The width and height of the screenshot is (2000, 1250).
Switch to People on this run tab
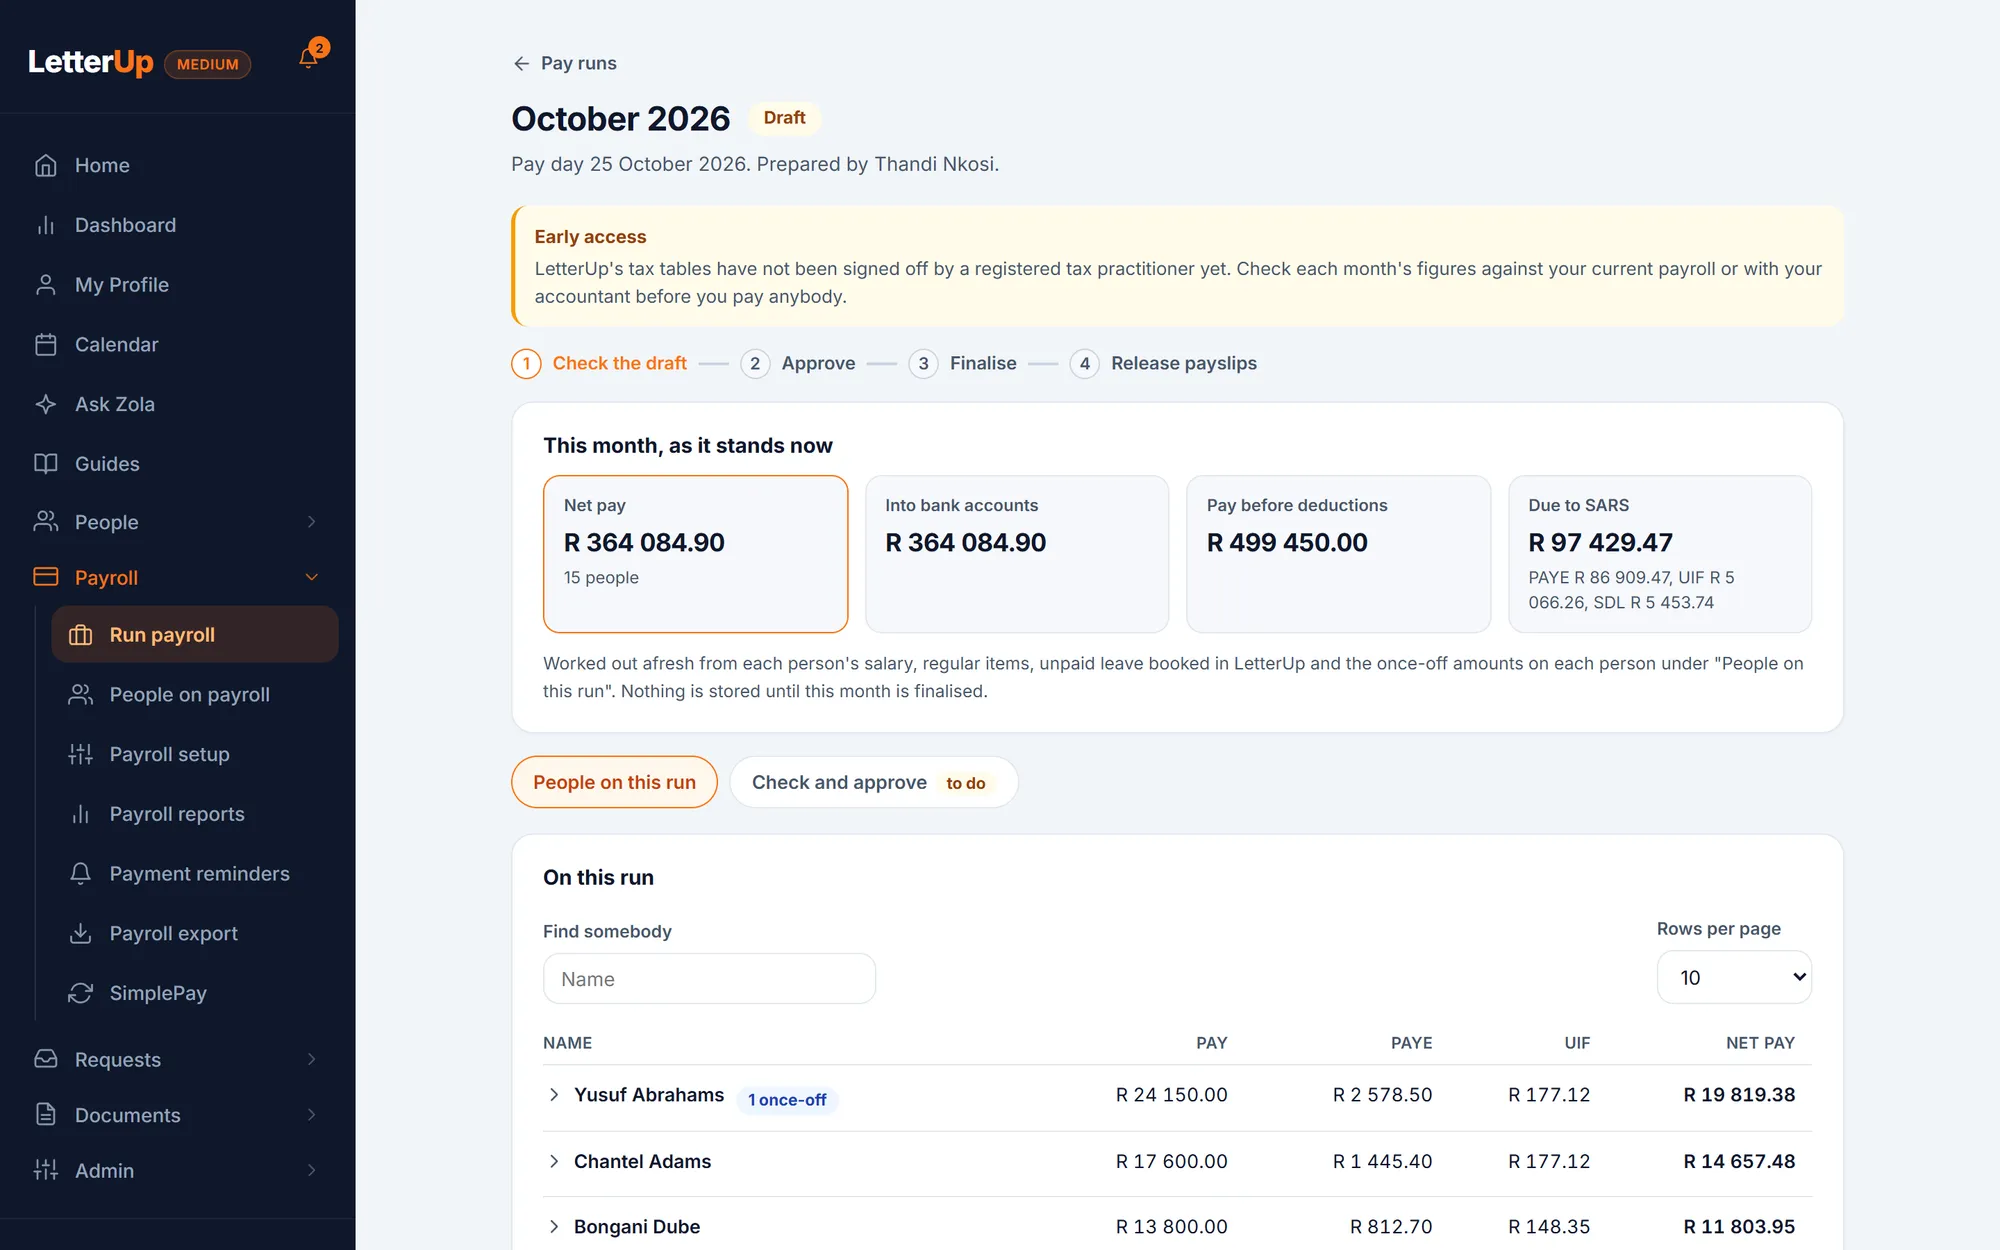click(614, 782)
